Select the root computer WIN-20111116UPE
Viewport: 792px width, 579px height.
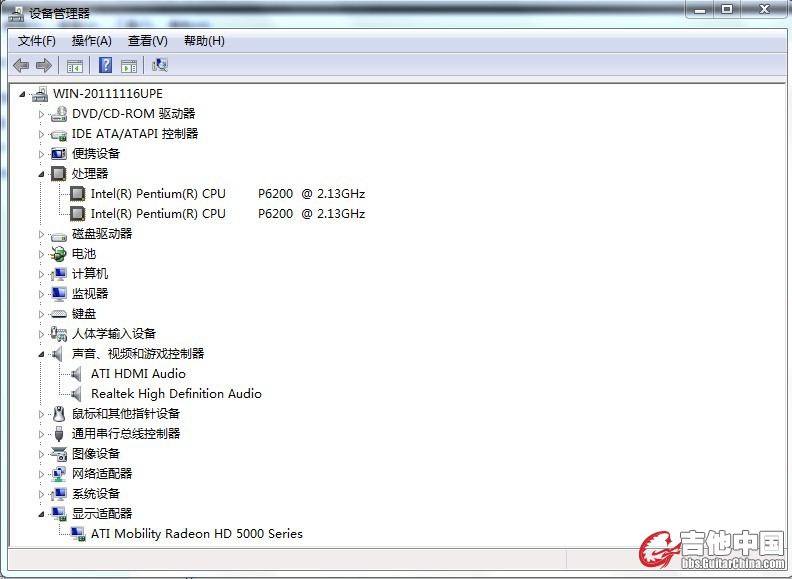[107, 94]
